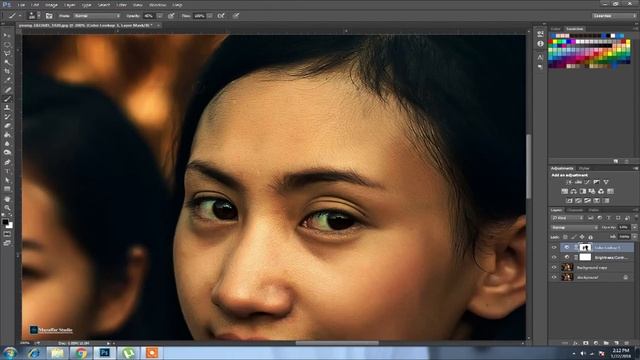Toggle the Brush panel button
The image size is (640, 360).
pyautogui.click(x=49, y=16)
